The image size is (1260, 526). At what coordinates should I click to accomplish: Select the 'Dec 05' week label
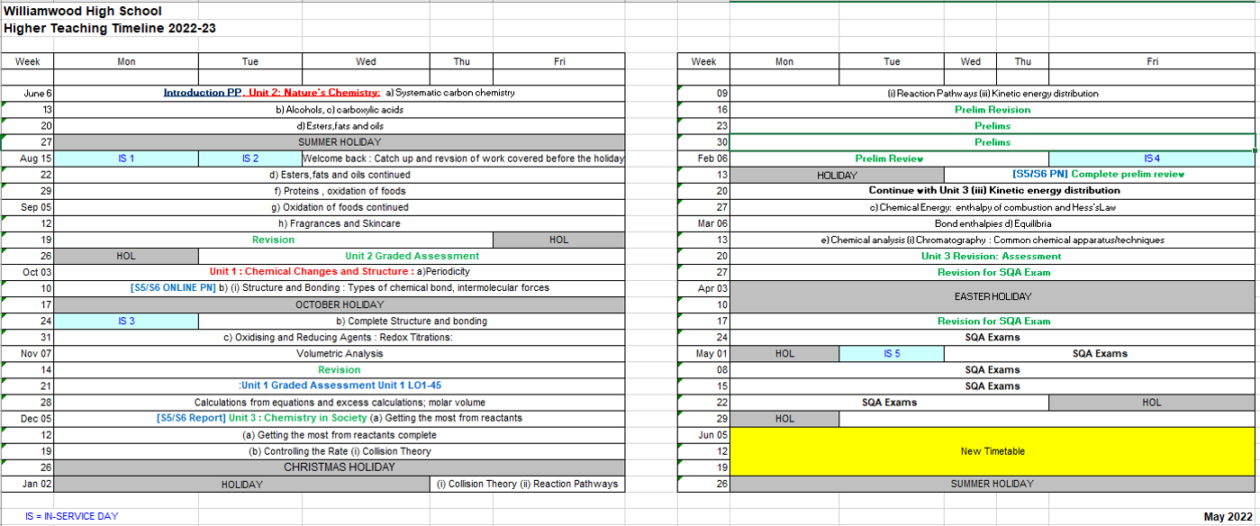click(x=28, y=418)
